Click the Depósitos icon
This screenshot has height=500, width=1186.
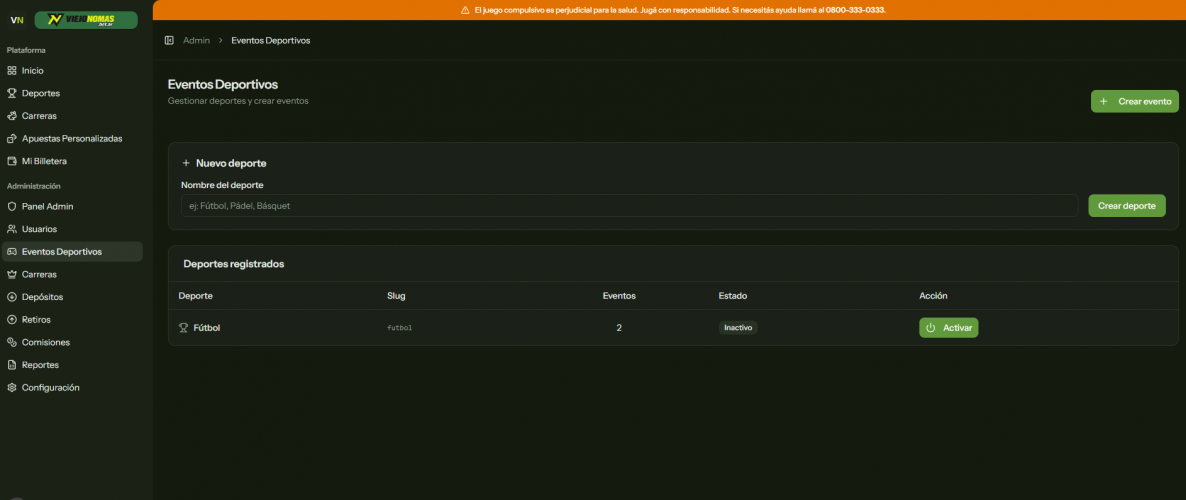pyautogui.click(x=11, y=297)
